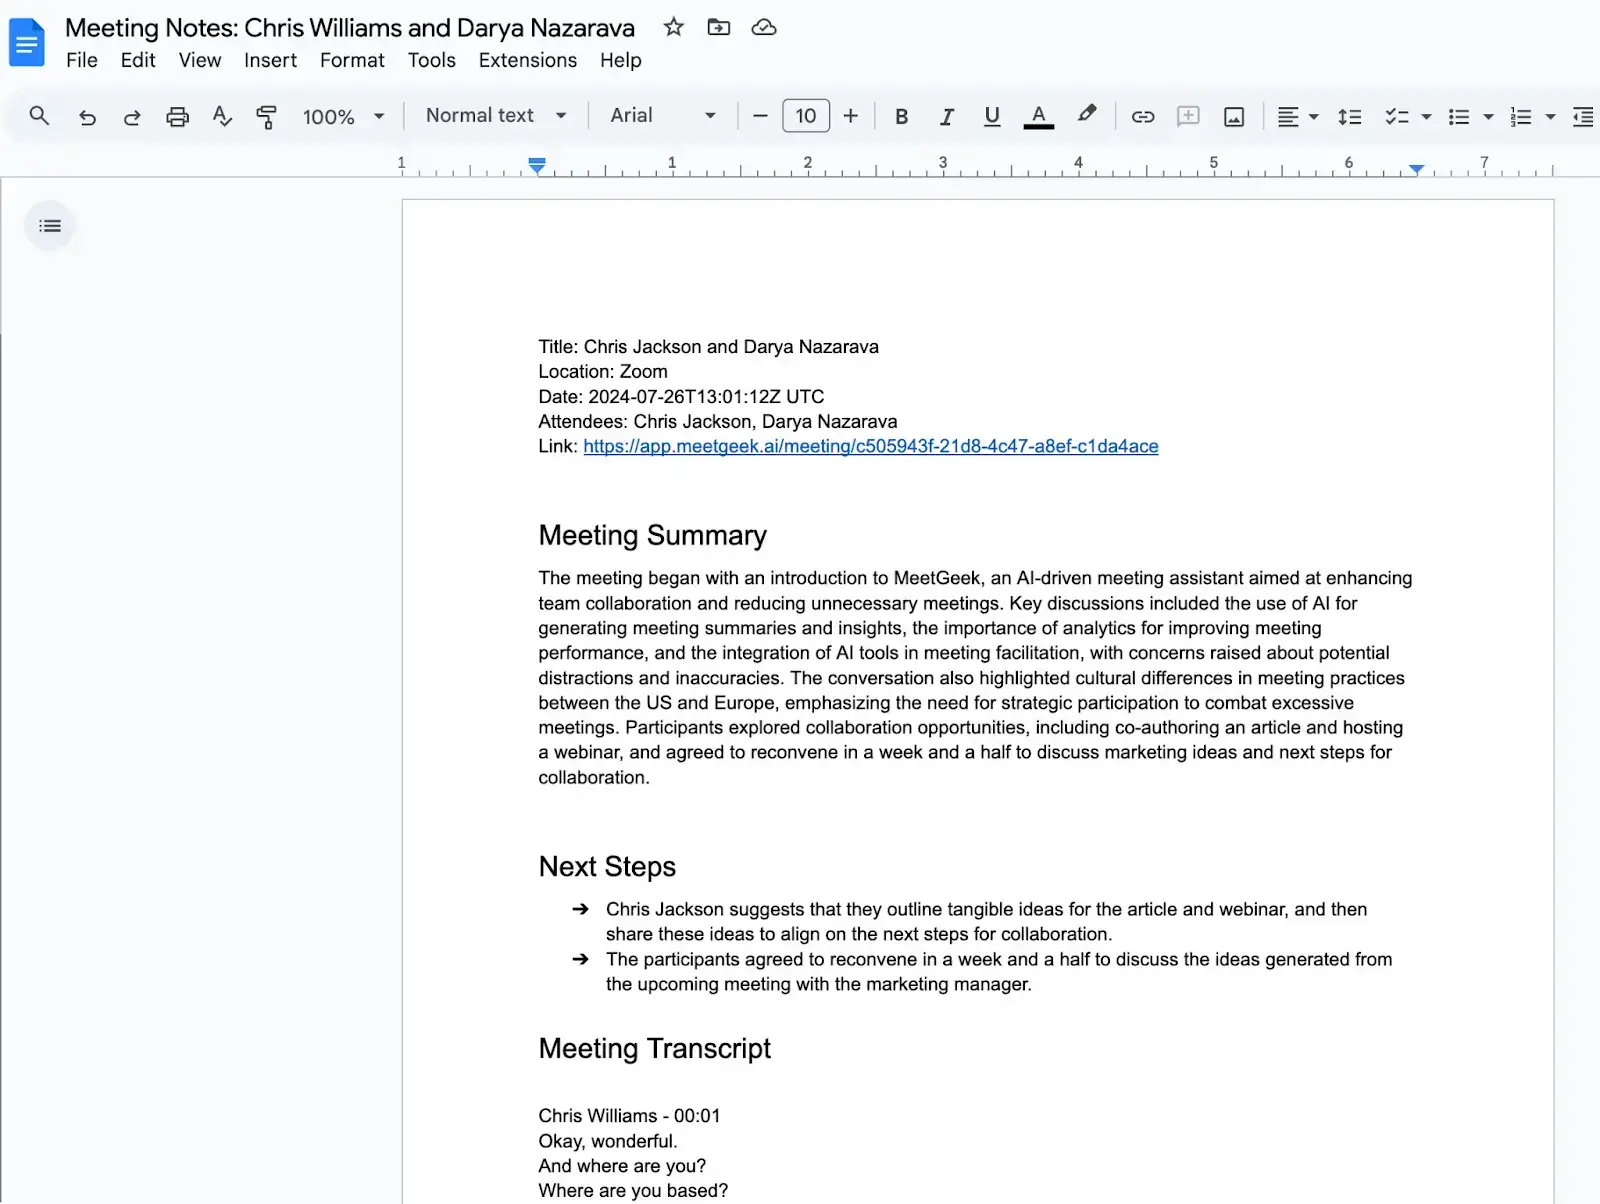
Task: Click the spelling and grammar check icon
Action: [x=222, y=117]
